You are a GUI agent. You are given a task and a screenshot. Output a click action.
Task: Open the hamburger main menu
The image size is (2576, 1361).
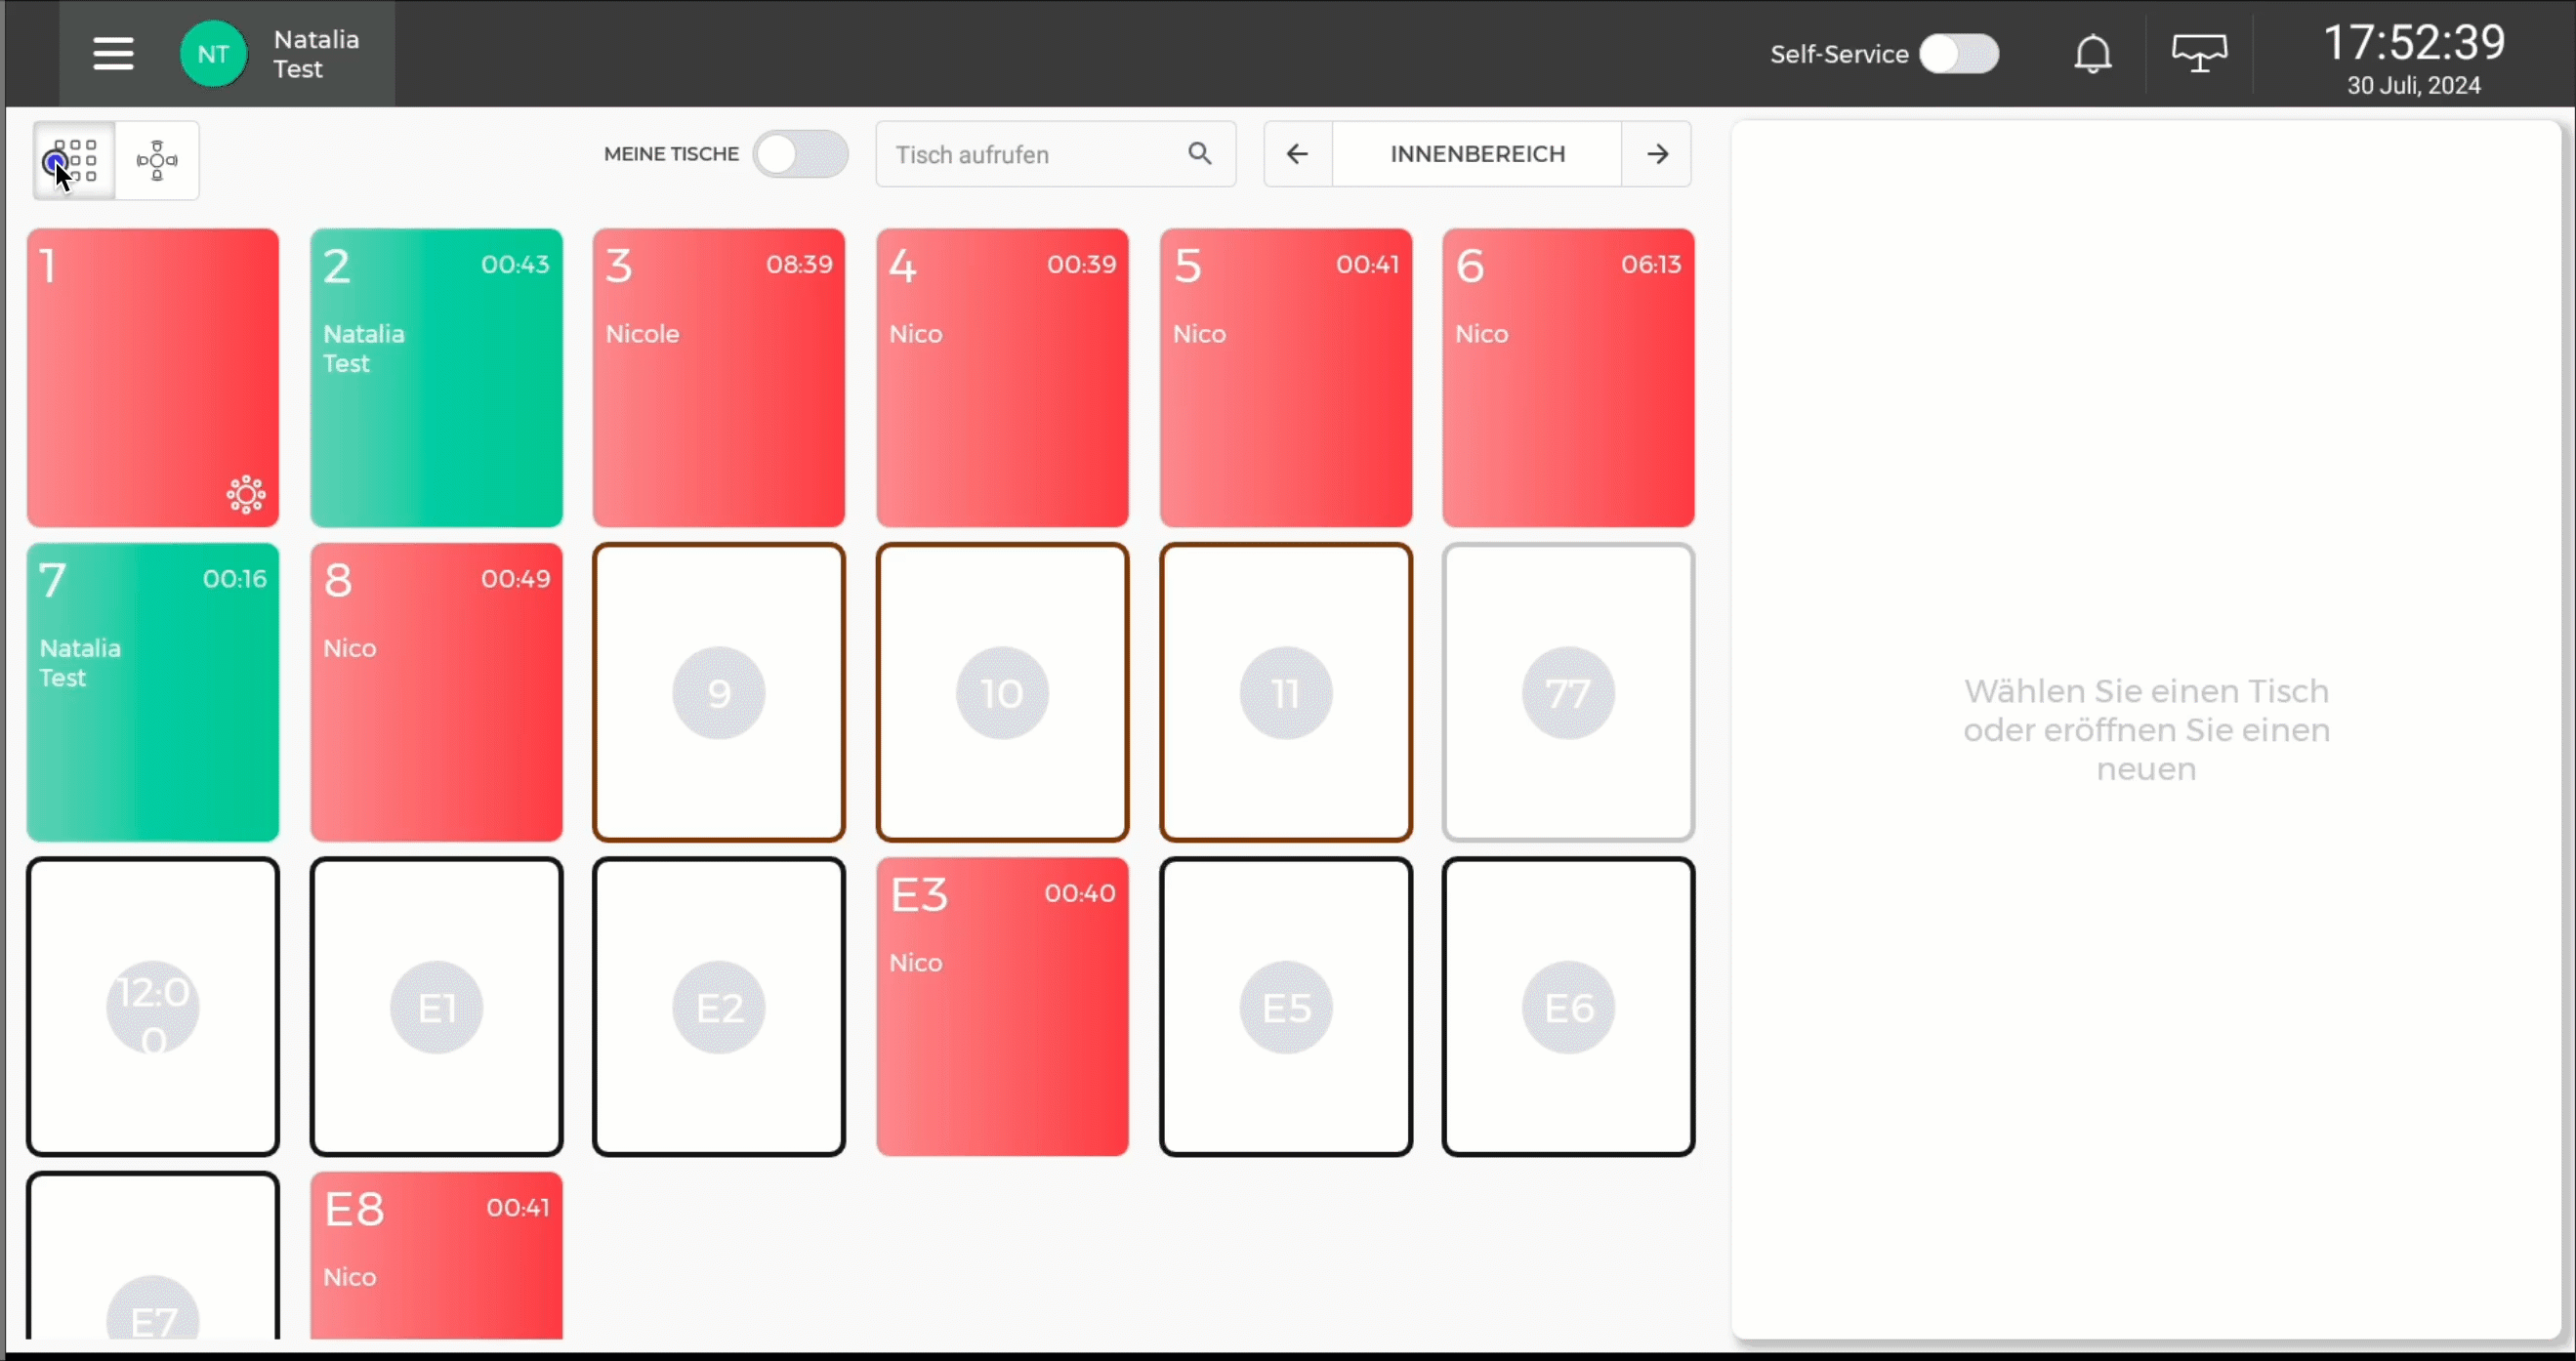113,54
